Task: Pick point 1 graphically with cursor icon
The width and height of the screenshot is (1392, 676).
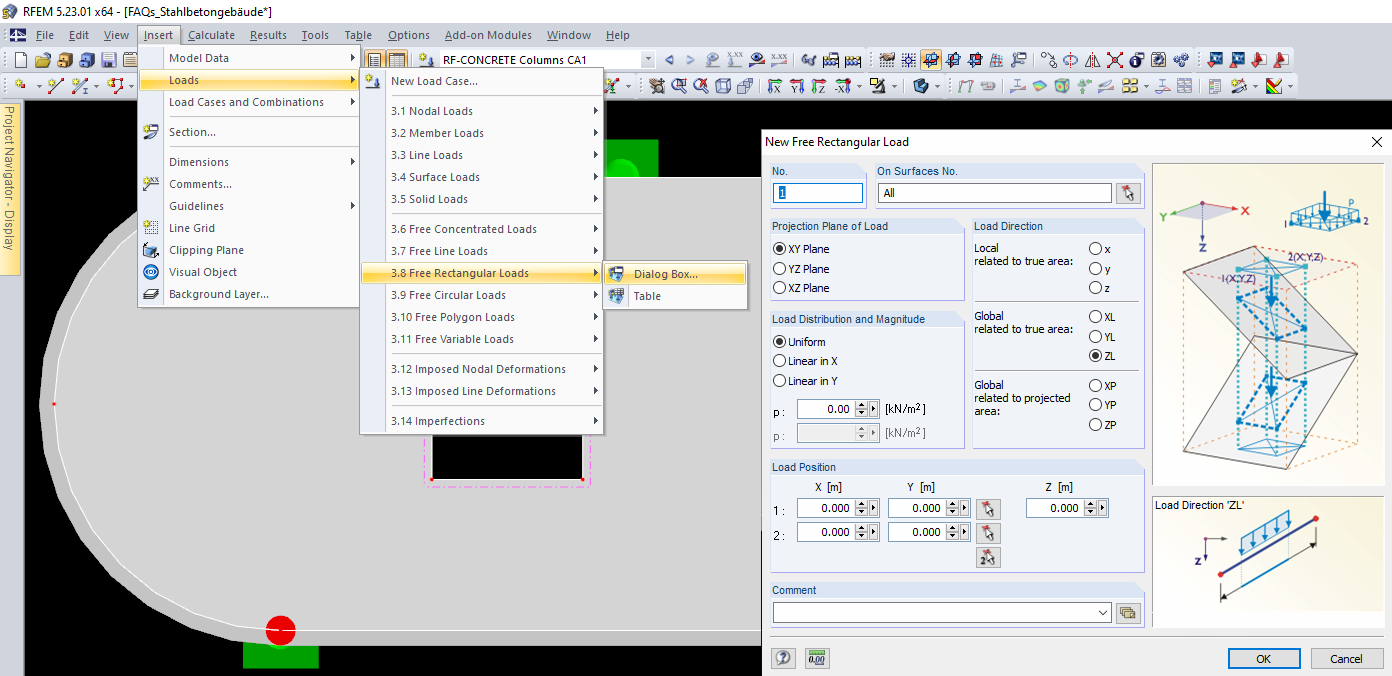Action: (x=988, y=508)
